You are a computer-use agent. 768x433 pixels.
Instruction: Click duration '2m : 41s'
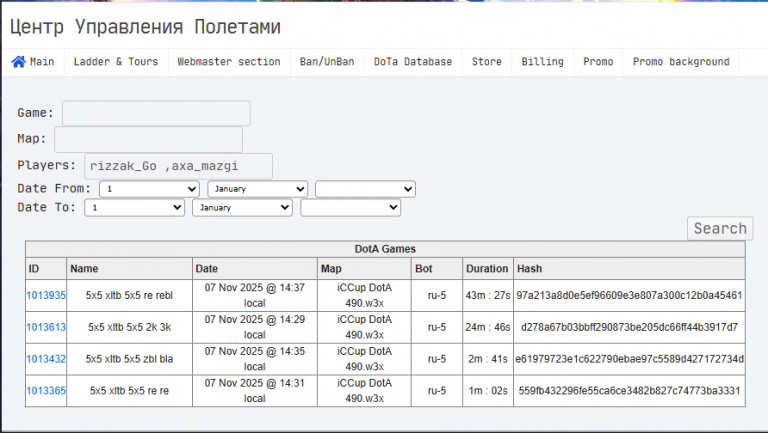click(x=488, y=359)
